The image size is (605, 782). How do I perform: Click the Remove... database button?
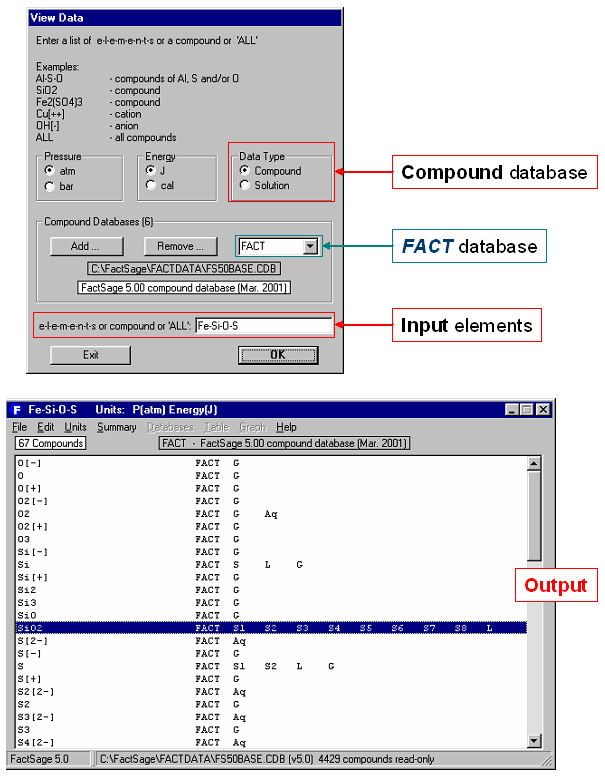180,246
